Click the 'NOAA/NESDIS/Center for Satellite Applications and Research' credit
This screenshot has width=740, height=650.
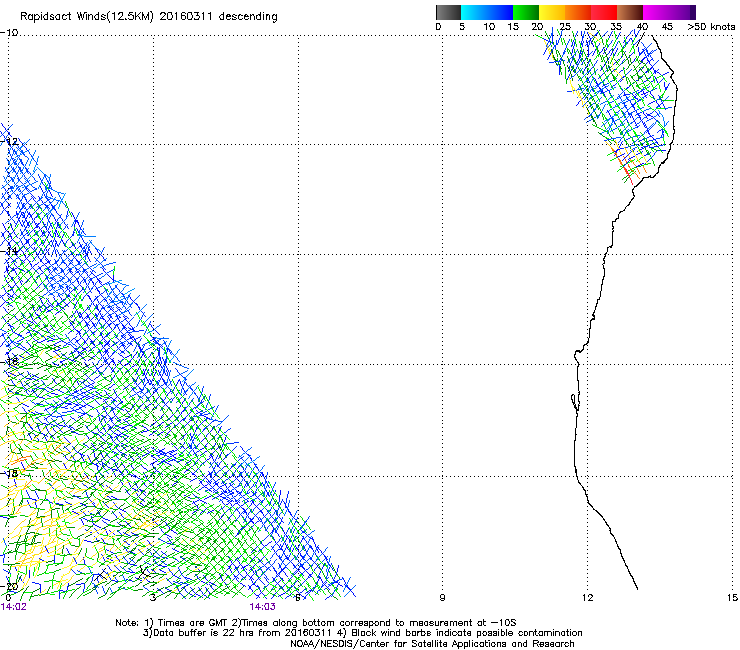pyautogui.click(x=432, y=644)
